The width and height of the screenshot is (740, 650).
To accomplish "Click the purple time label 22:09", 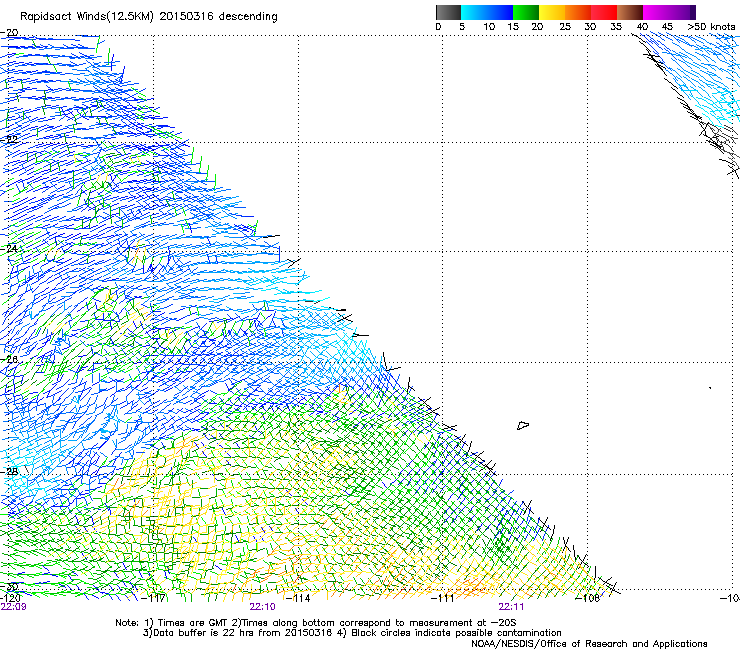I will pos(13,607).
